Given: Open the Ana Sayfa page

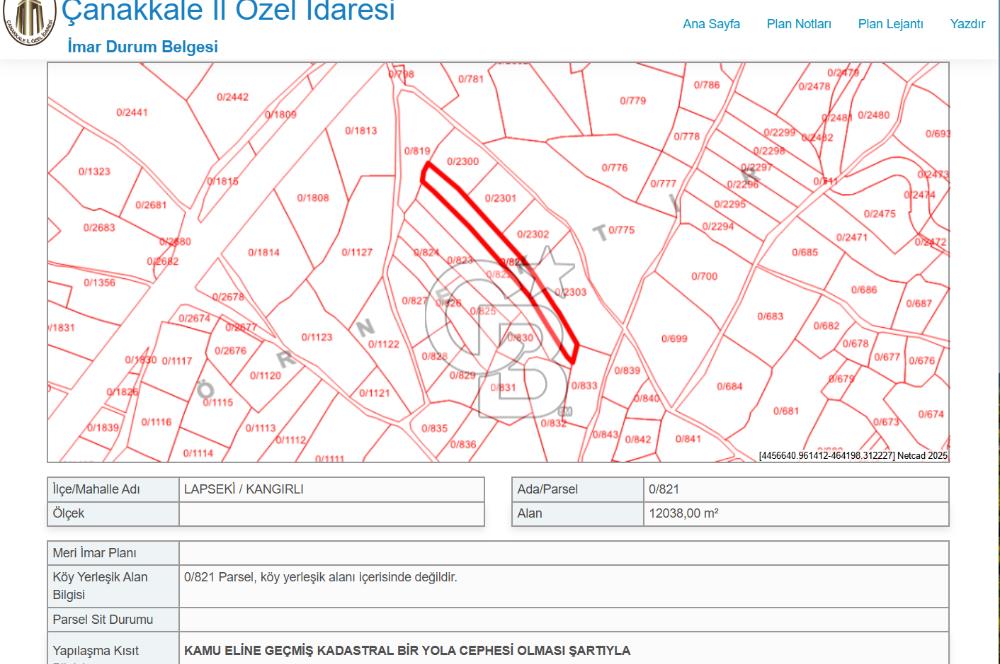Looking at the screenshot, I should click(711, 24).
